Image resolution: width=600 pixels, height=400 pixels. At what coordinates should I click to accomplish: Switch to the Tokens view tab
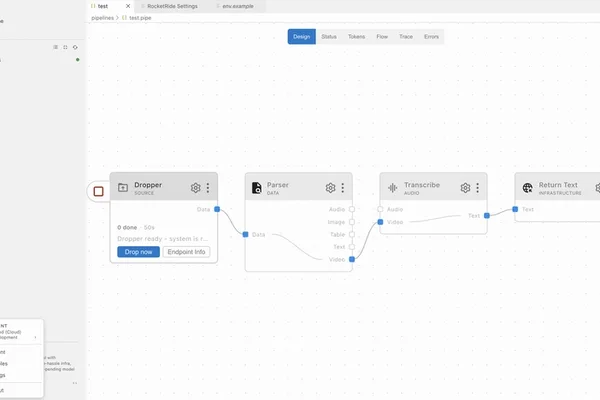(x=356, y=37)
